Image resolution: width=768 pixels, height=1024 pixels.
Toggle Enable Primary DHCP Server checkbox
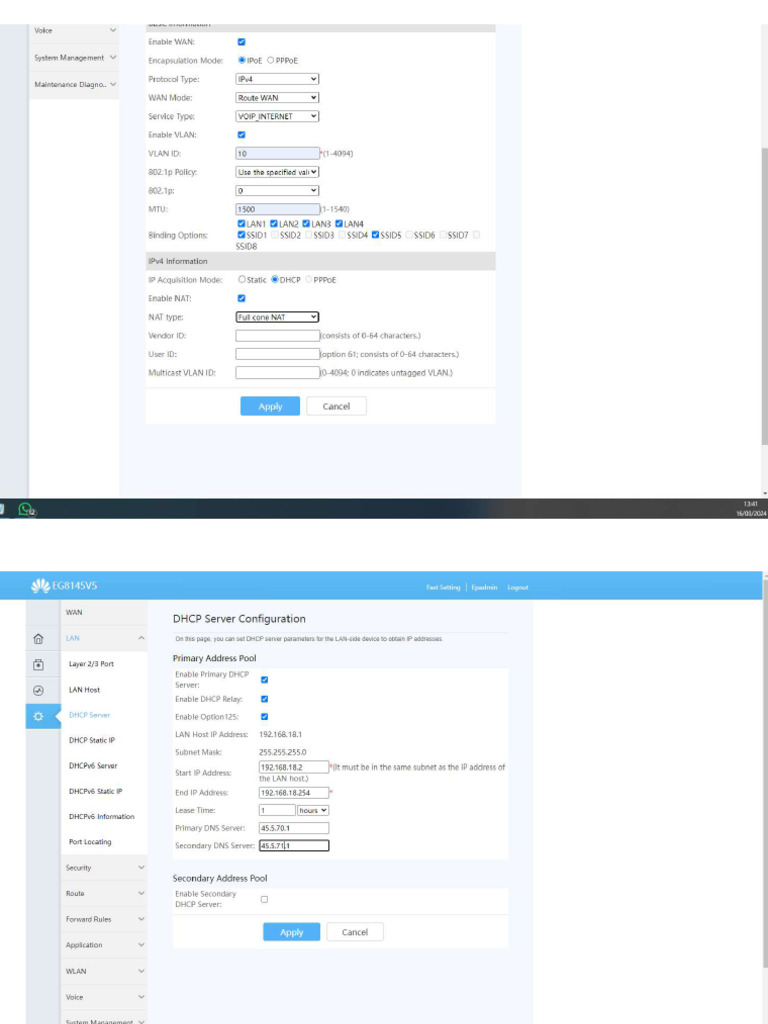(264, 680)
